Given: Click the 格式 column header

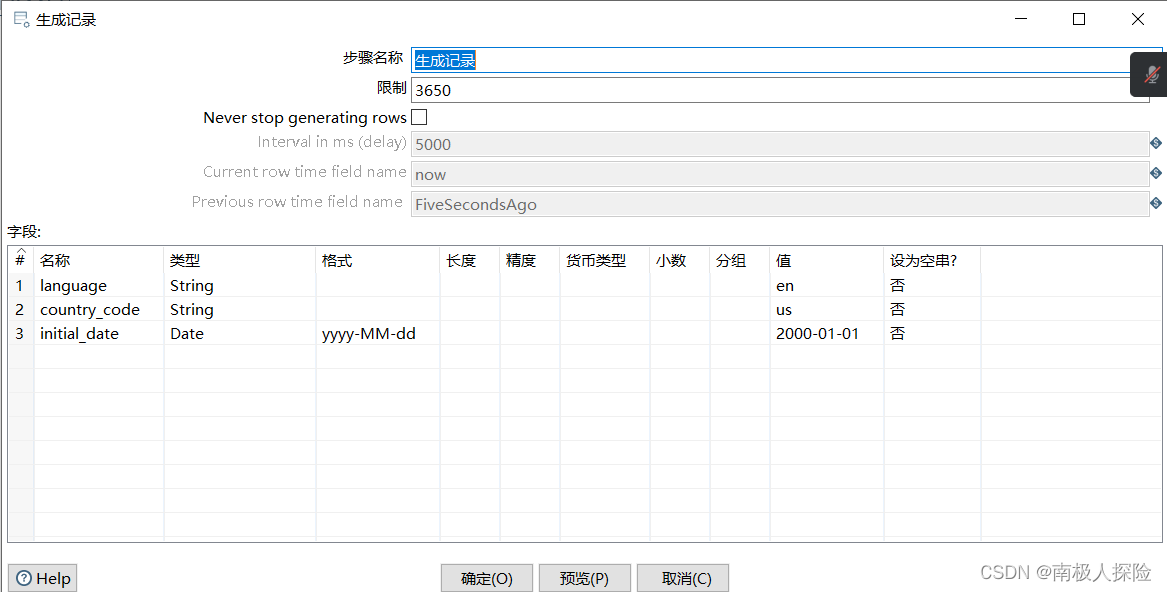Looking at the screenshot, I should point(378,261).
